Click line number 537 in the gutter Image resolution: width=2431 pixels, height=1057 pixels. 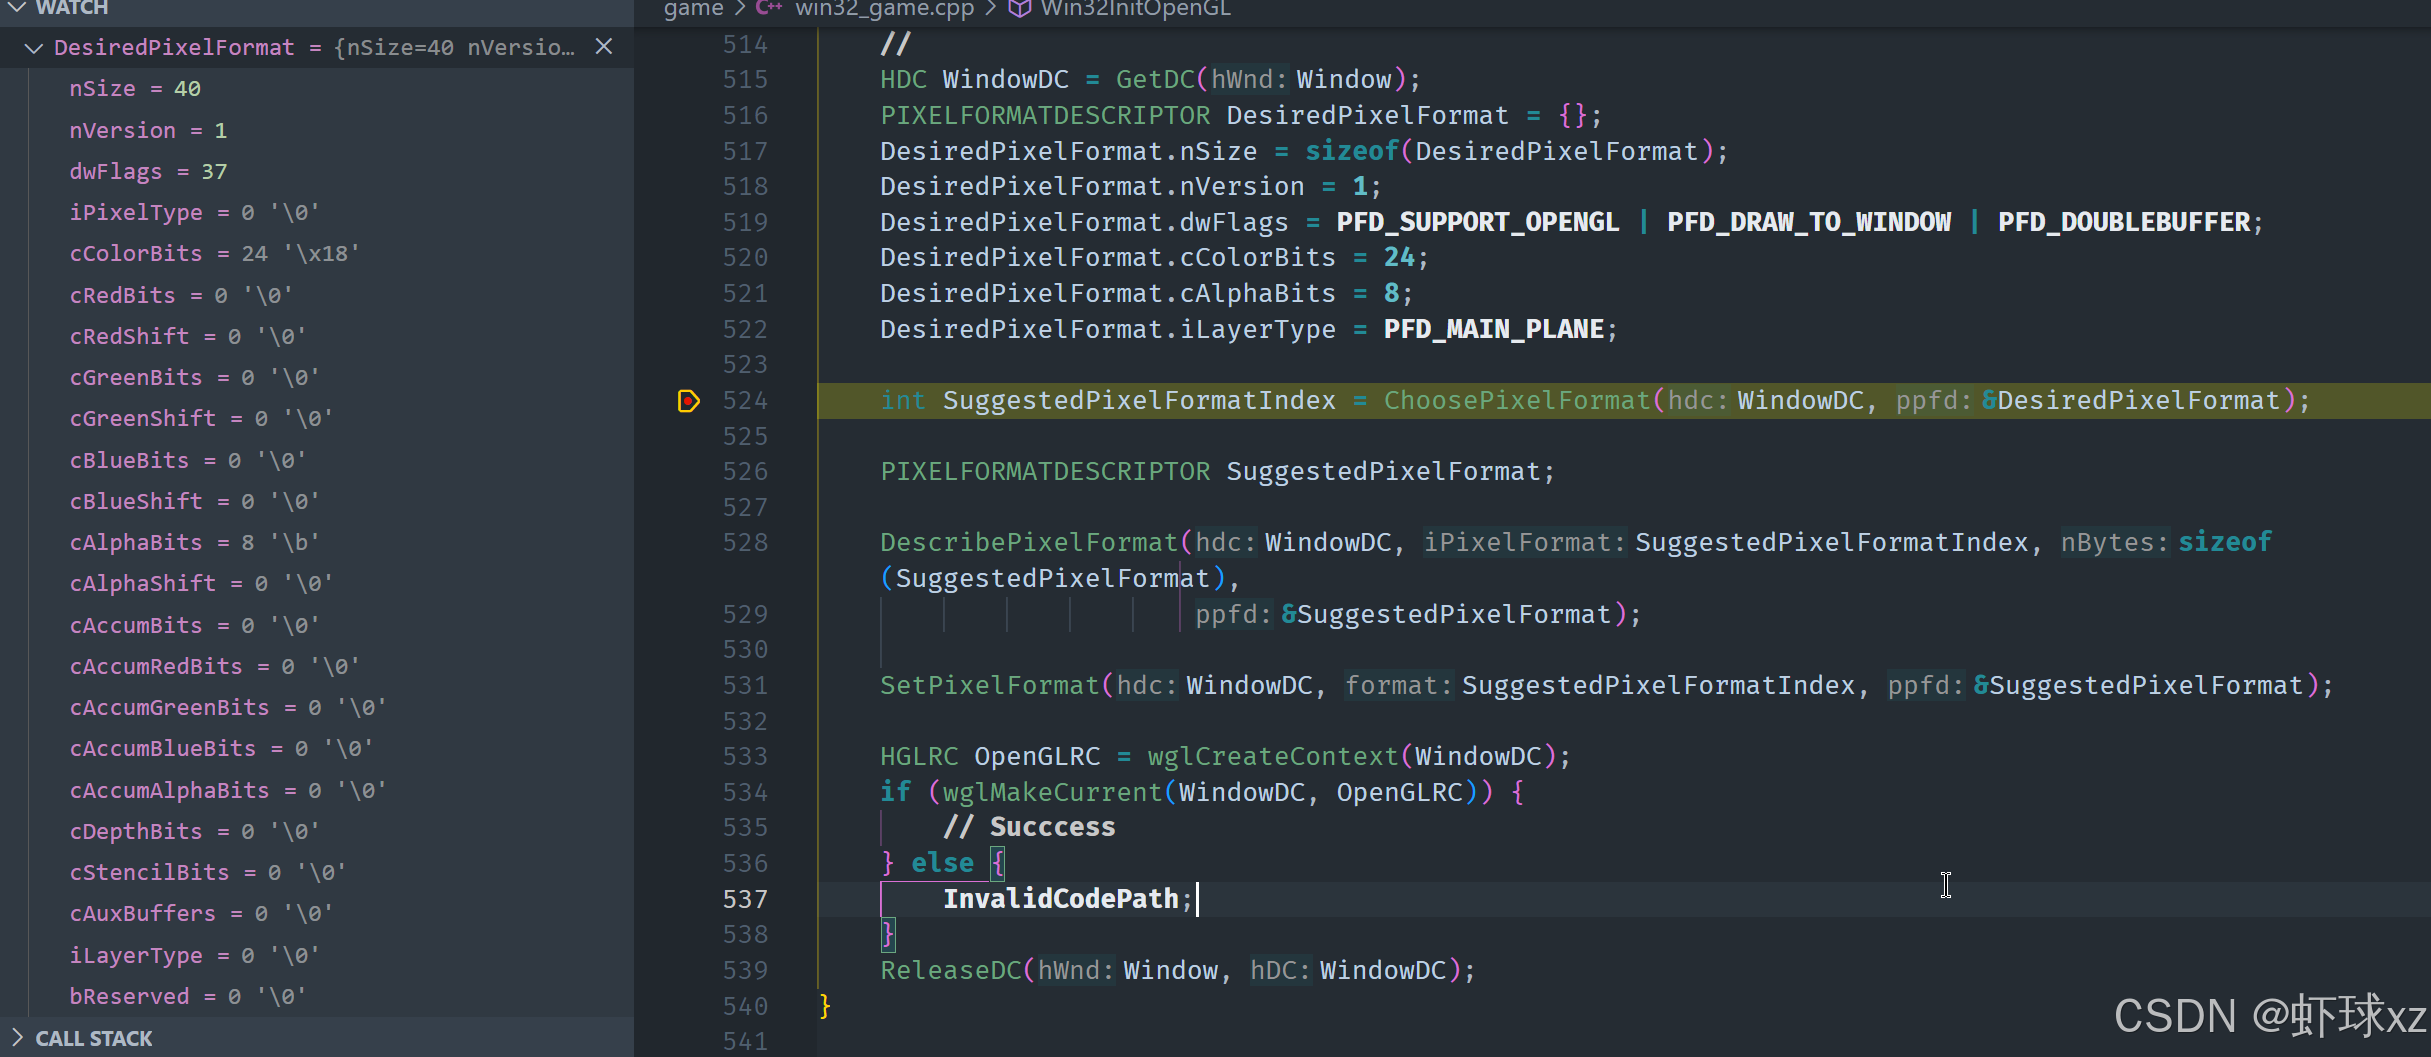pos(745,900)
